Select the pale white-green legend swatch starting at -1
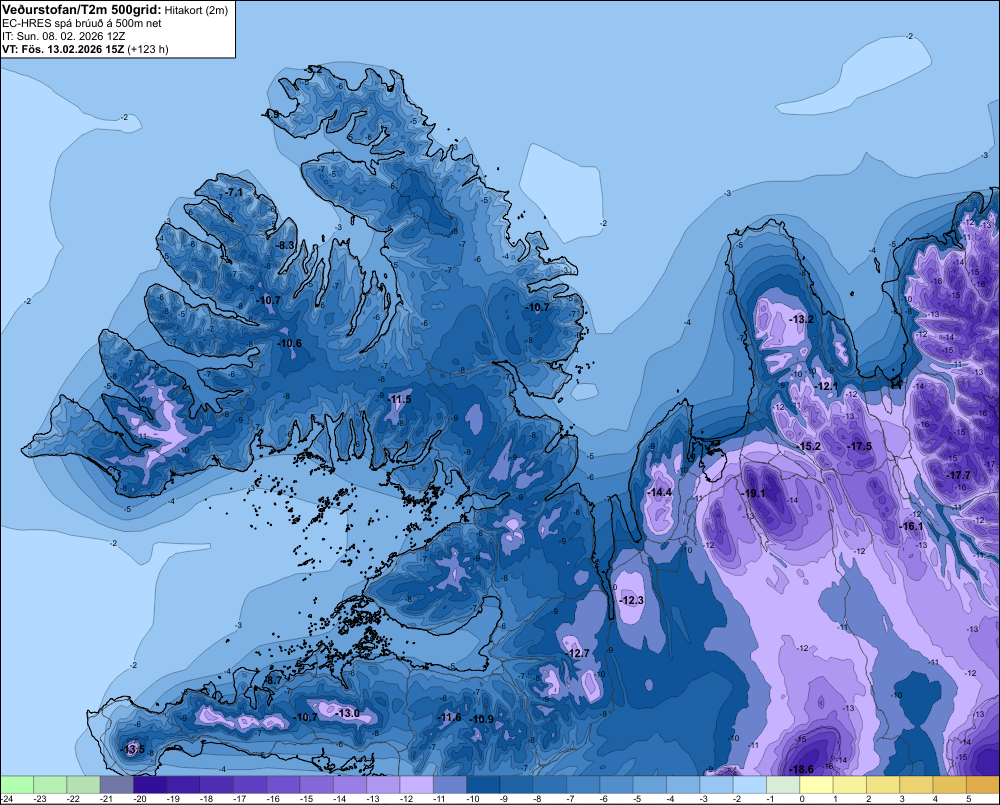Image resolution: width=1000 pixels, height=805 pixels. [783, 785]
